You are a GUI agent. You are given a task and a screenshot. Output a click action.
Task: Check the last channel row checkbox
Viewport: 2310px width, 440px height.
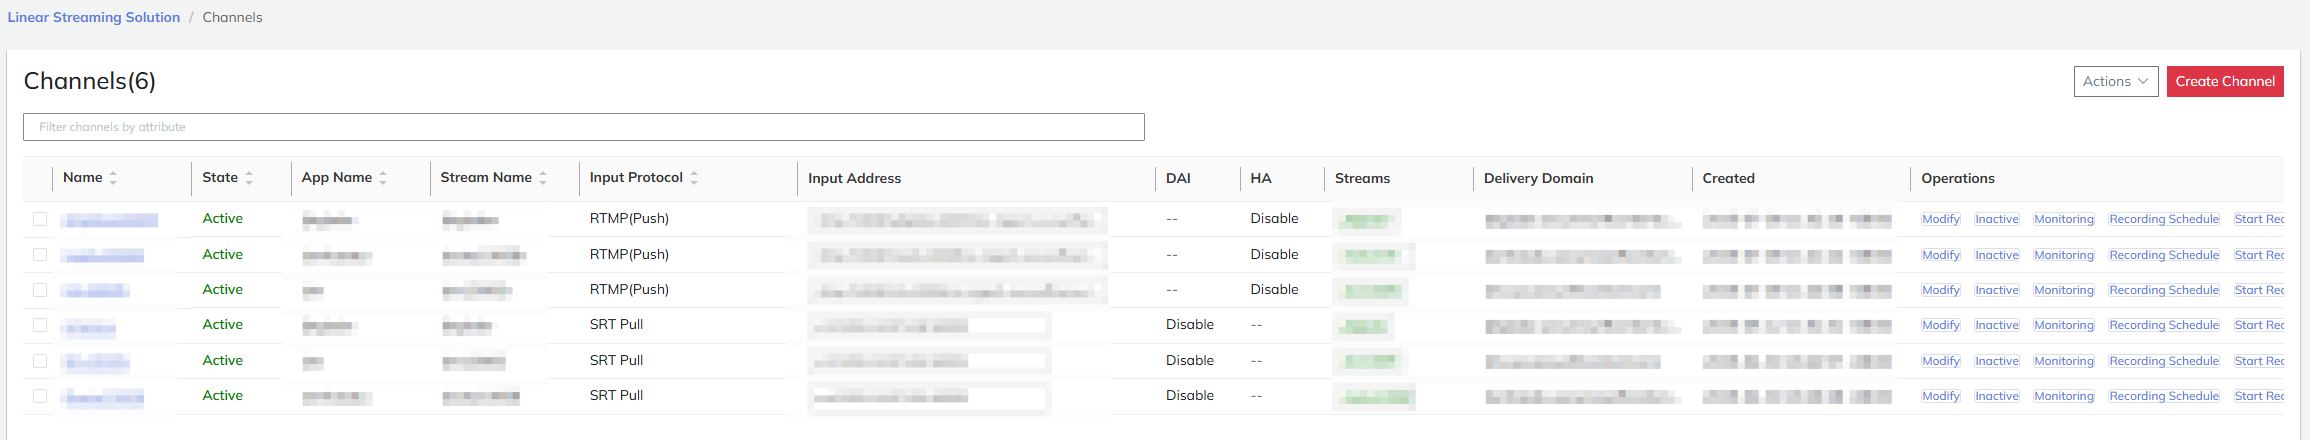[x=40, y=396]
